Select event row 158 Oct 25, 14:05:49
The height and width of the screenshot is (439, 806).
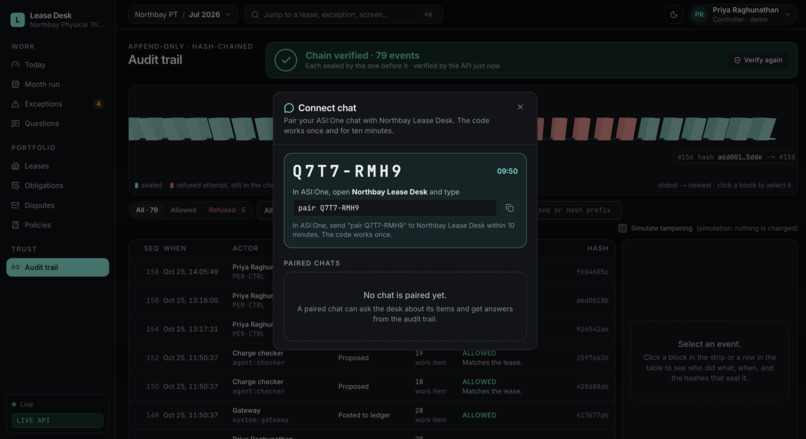[x=372, y=271]
